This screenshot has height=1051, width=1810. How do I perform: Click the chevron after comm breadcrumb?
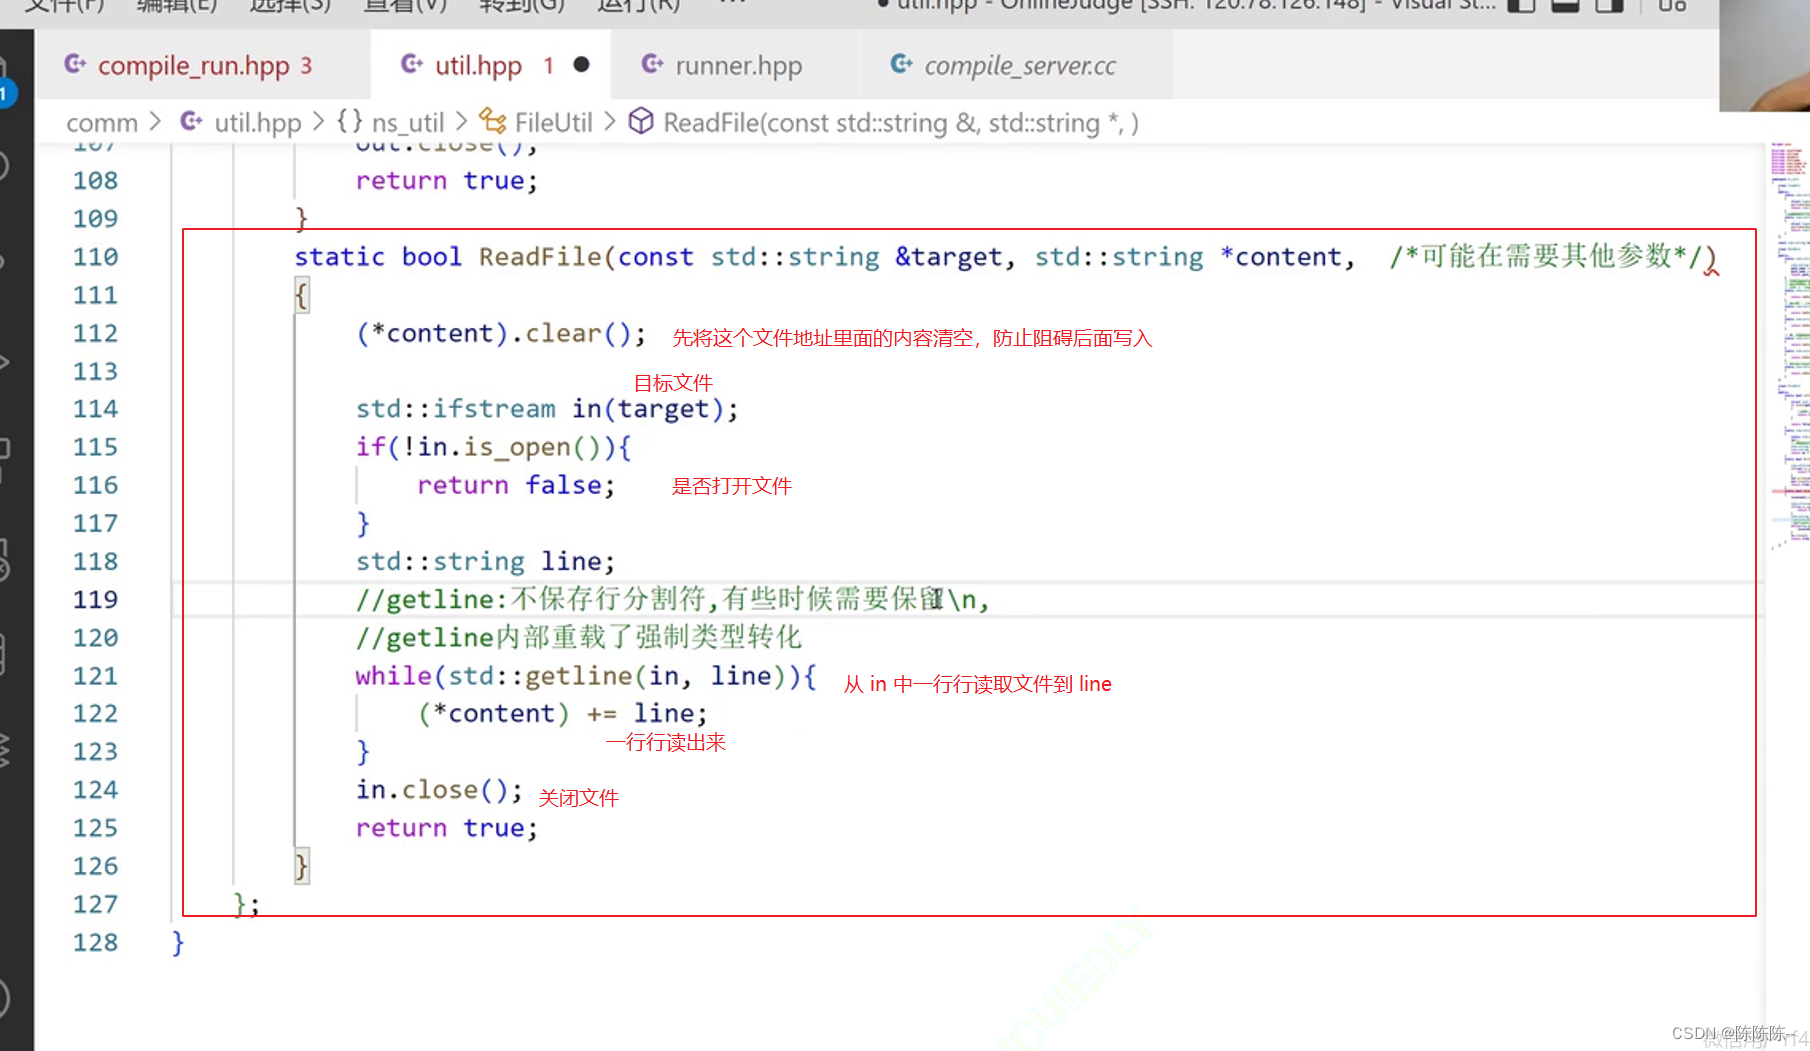click(x=155, y=122)
